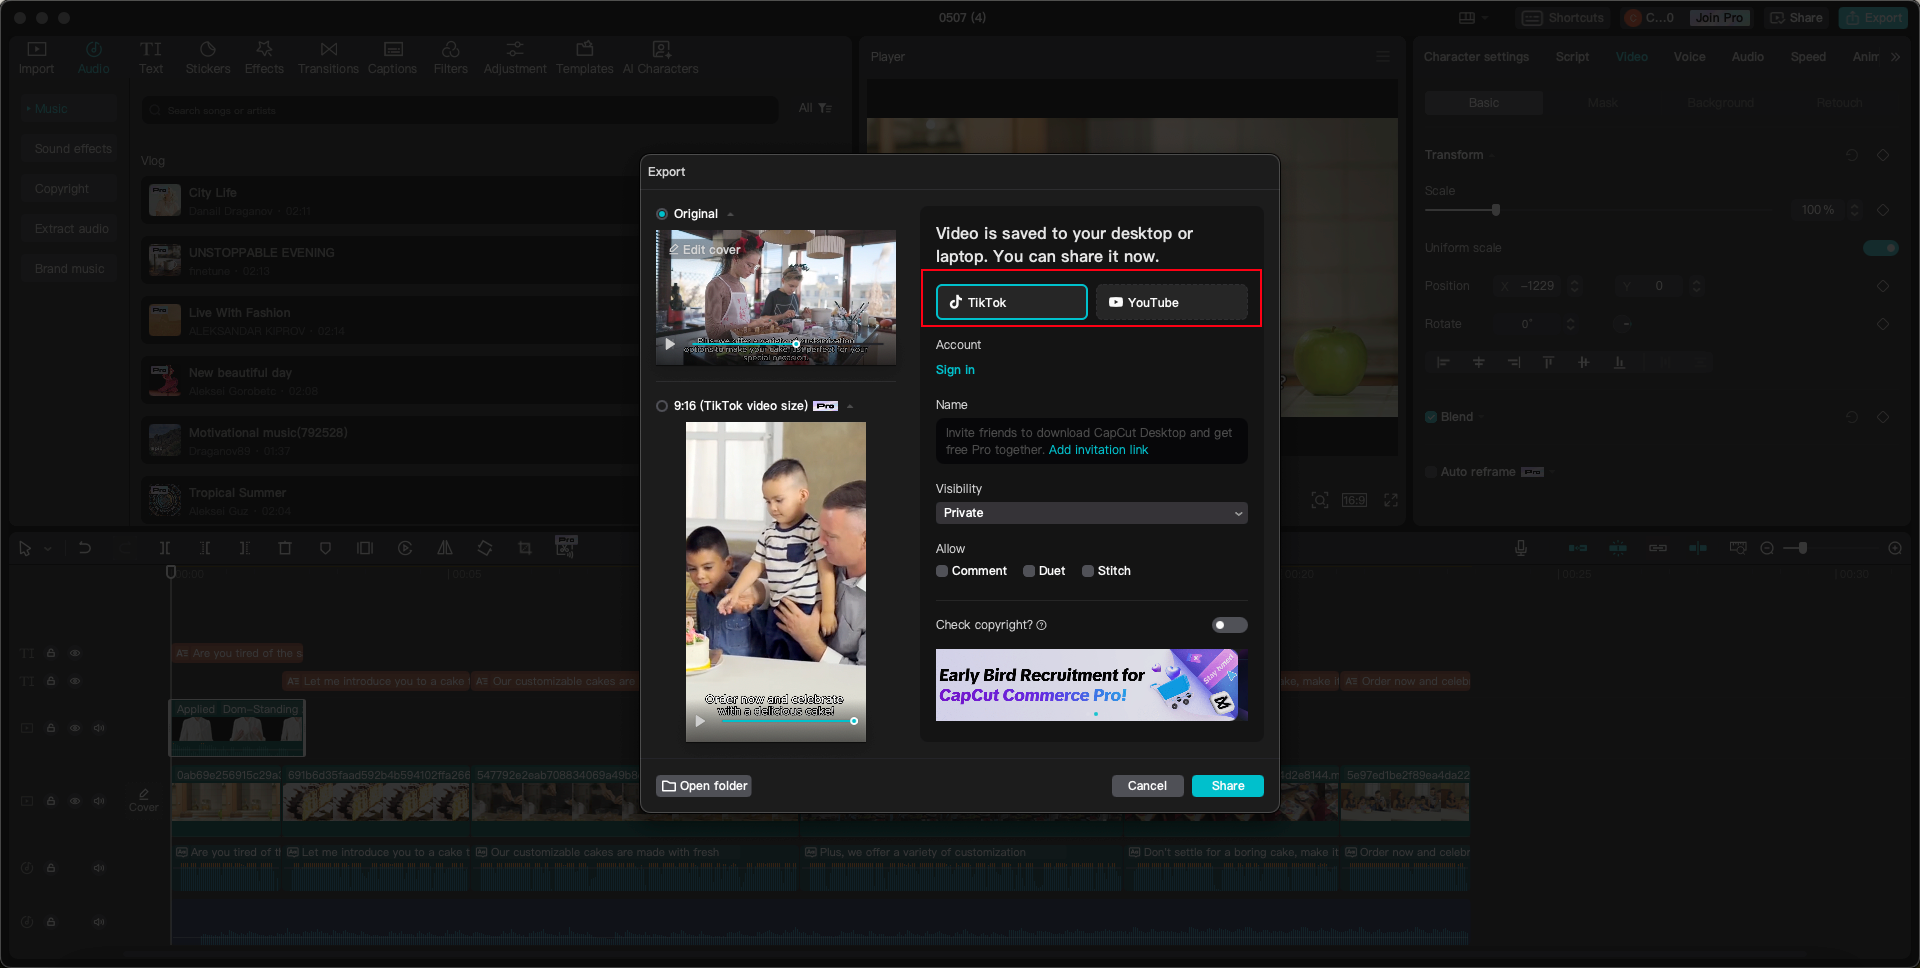Viewport: 1920px width, 968px height.
Task: Click the chain link icon above the timeline
Action: click(x=1658, y=548)
